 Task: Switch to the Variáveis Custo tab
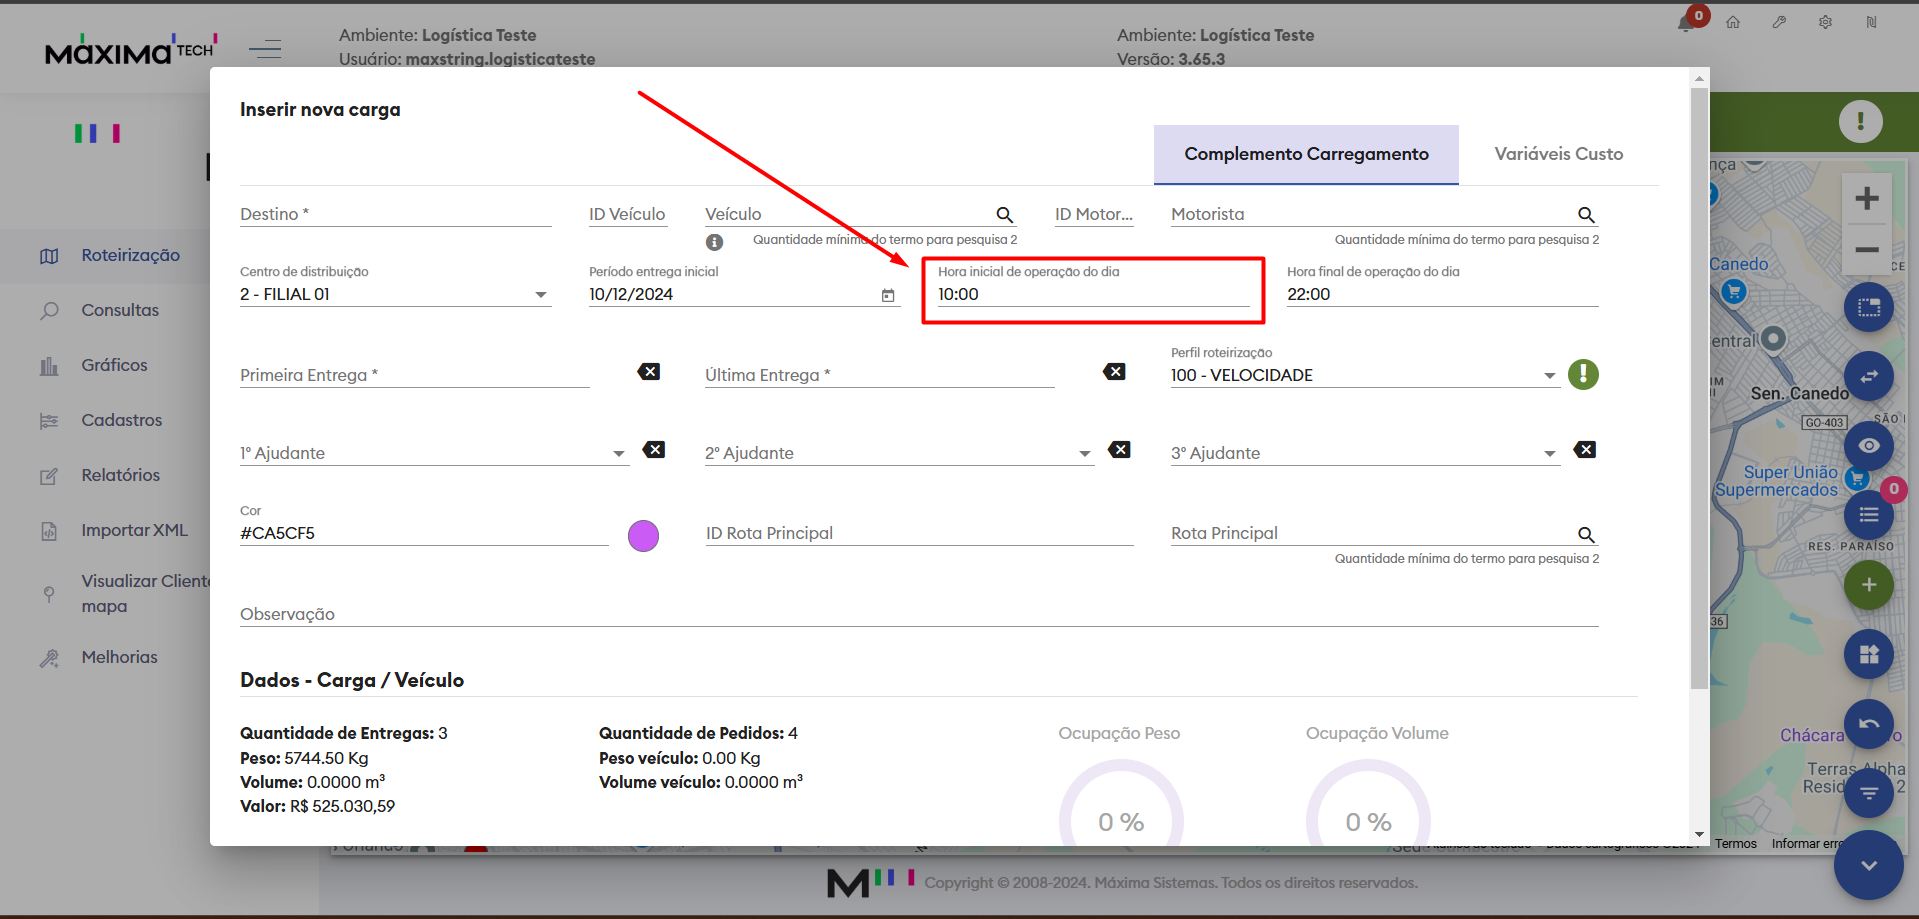click(1558, 154)
